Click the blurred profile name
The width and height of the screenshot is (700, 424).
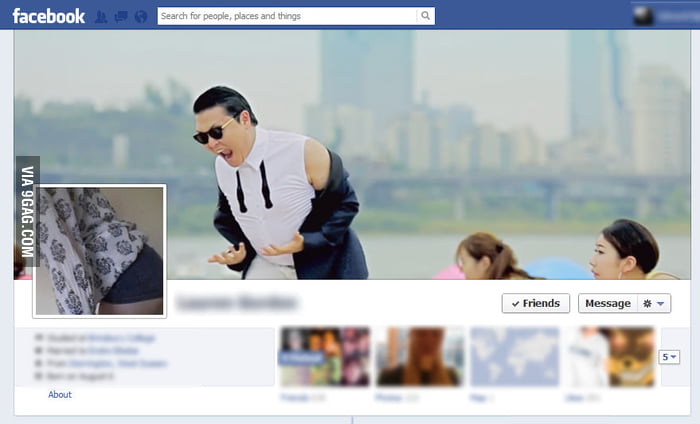coord(237,301)
